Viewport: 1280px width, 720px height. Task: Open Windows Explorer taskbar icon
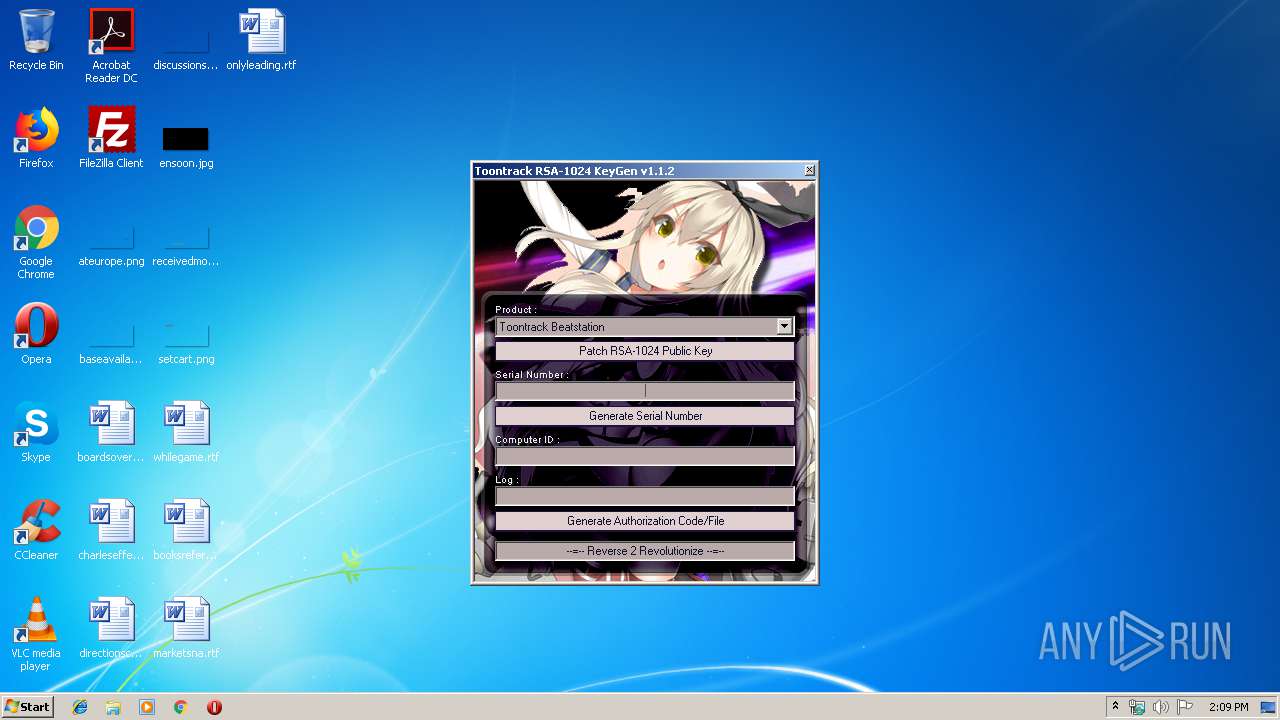click(x=113, y=707)
